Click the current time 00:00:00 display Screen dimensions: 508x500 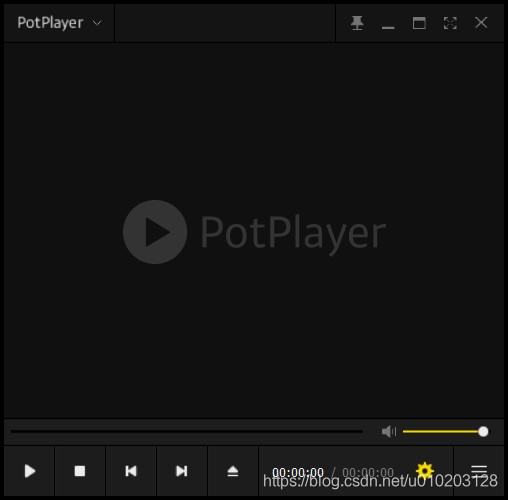pyautogui.click(x=298, y=472)
